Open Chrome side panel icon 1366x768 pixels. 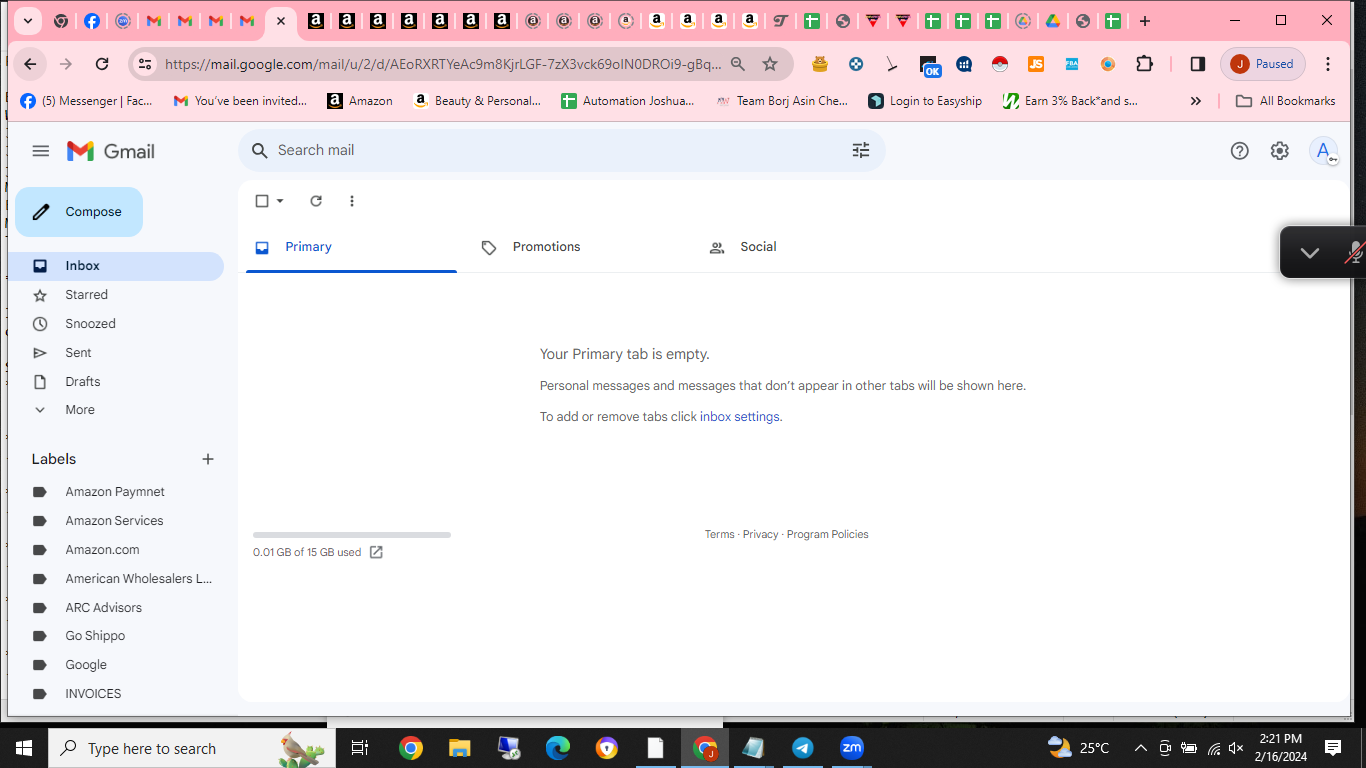point(1197,64)
